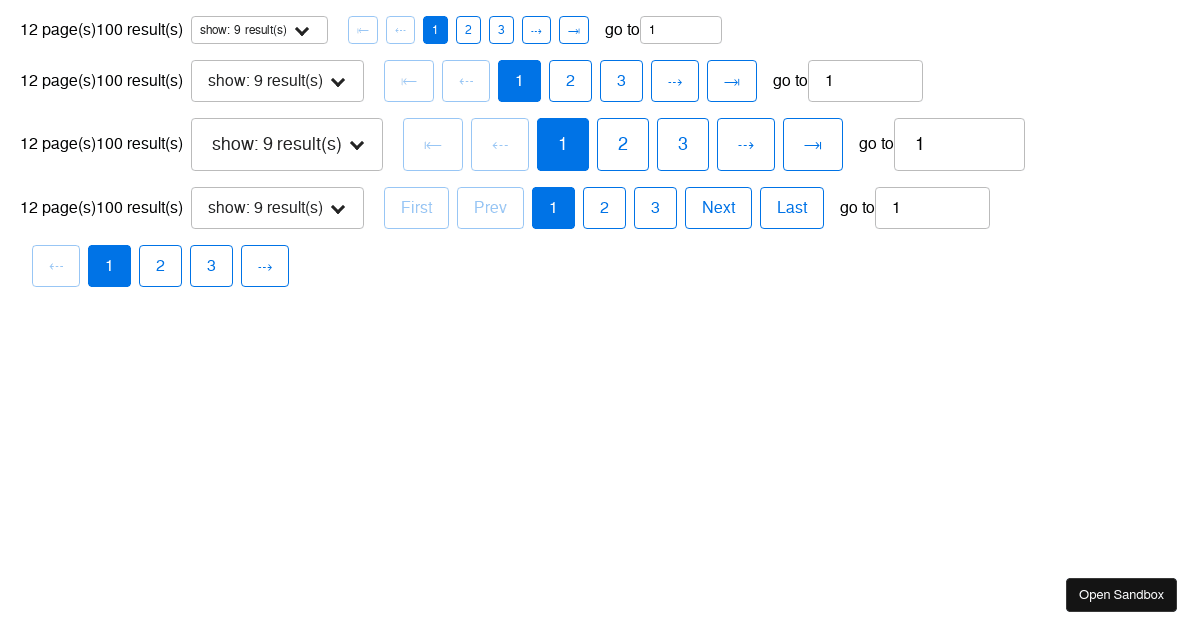Click last-page arrow in second pagination row
1200x630 pixels.
coord(732,81)
